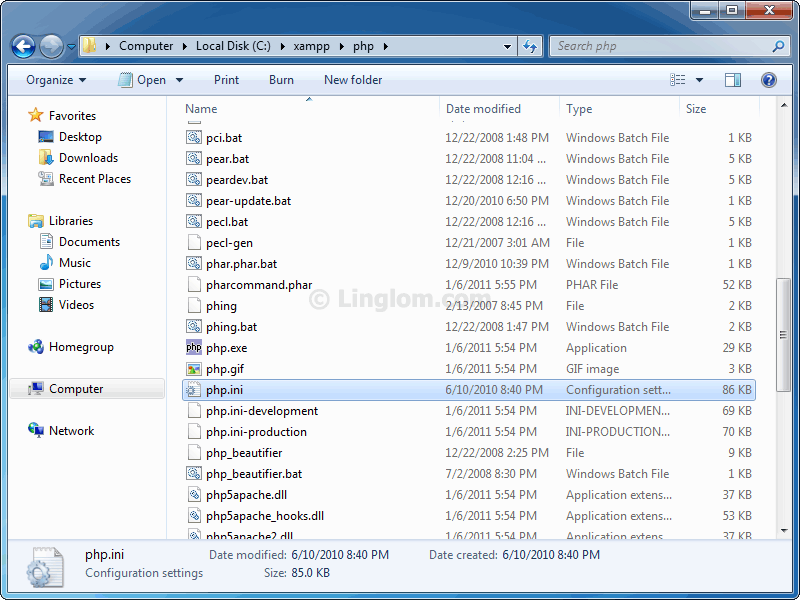Click the php_beautifier file icon
800x600 pixels.
coord(194,453)
